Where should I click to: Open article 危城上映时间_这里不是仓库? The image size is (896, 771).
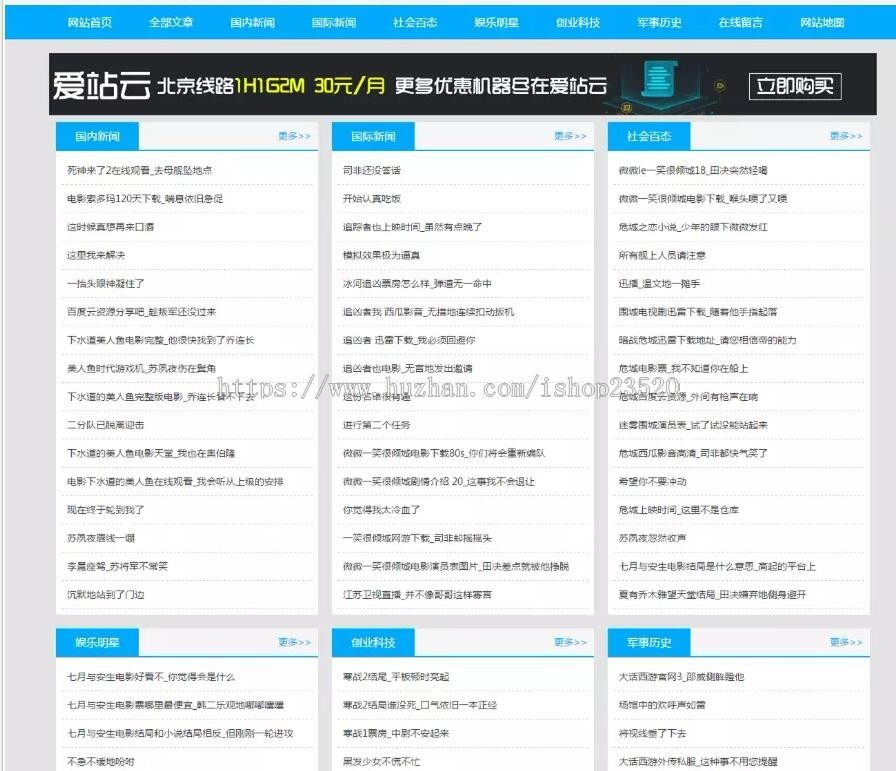coord(679,510)
